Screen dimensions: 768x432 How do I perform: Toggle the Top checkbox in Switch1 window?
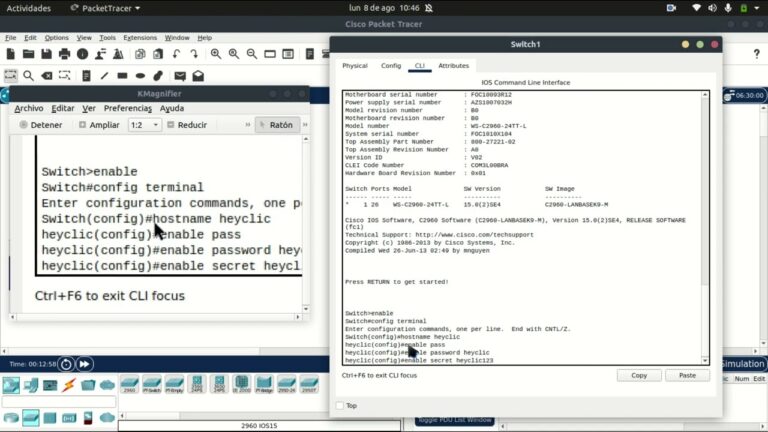pos(339,405)
